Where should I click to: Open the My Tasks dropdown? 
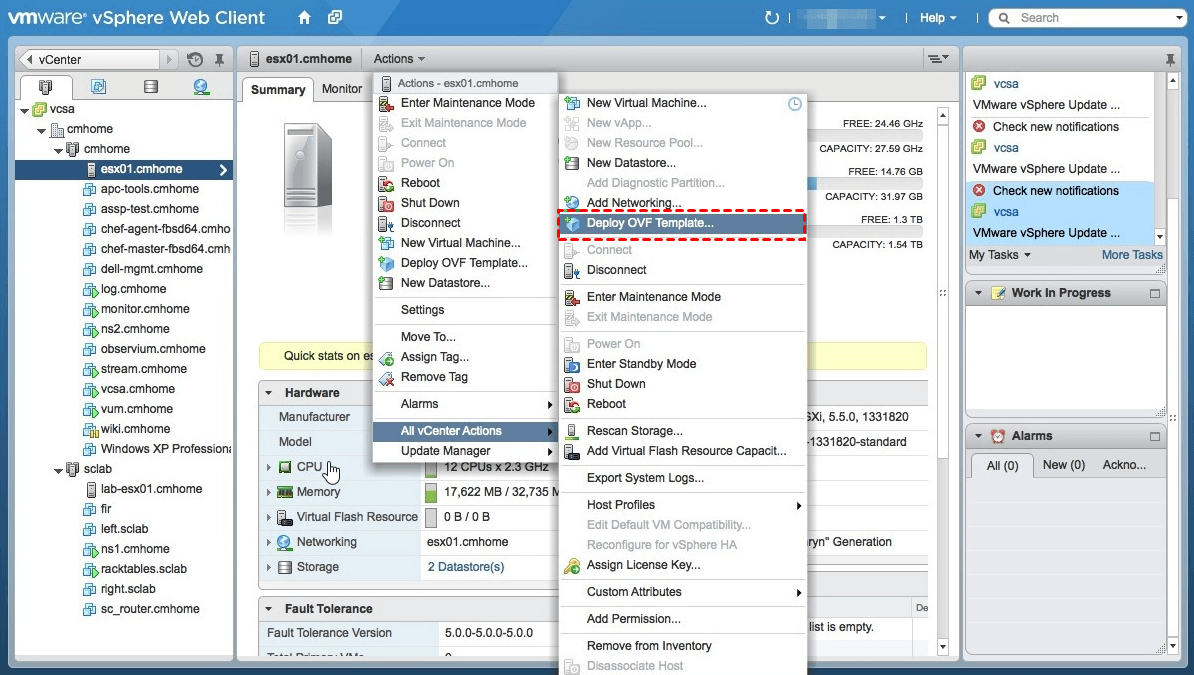pos(999,255)
